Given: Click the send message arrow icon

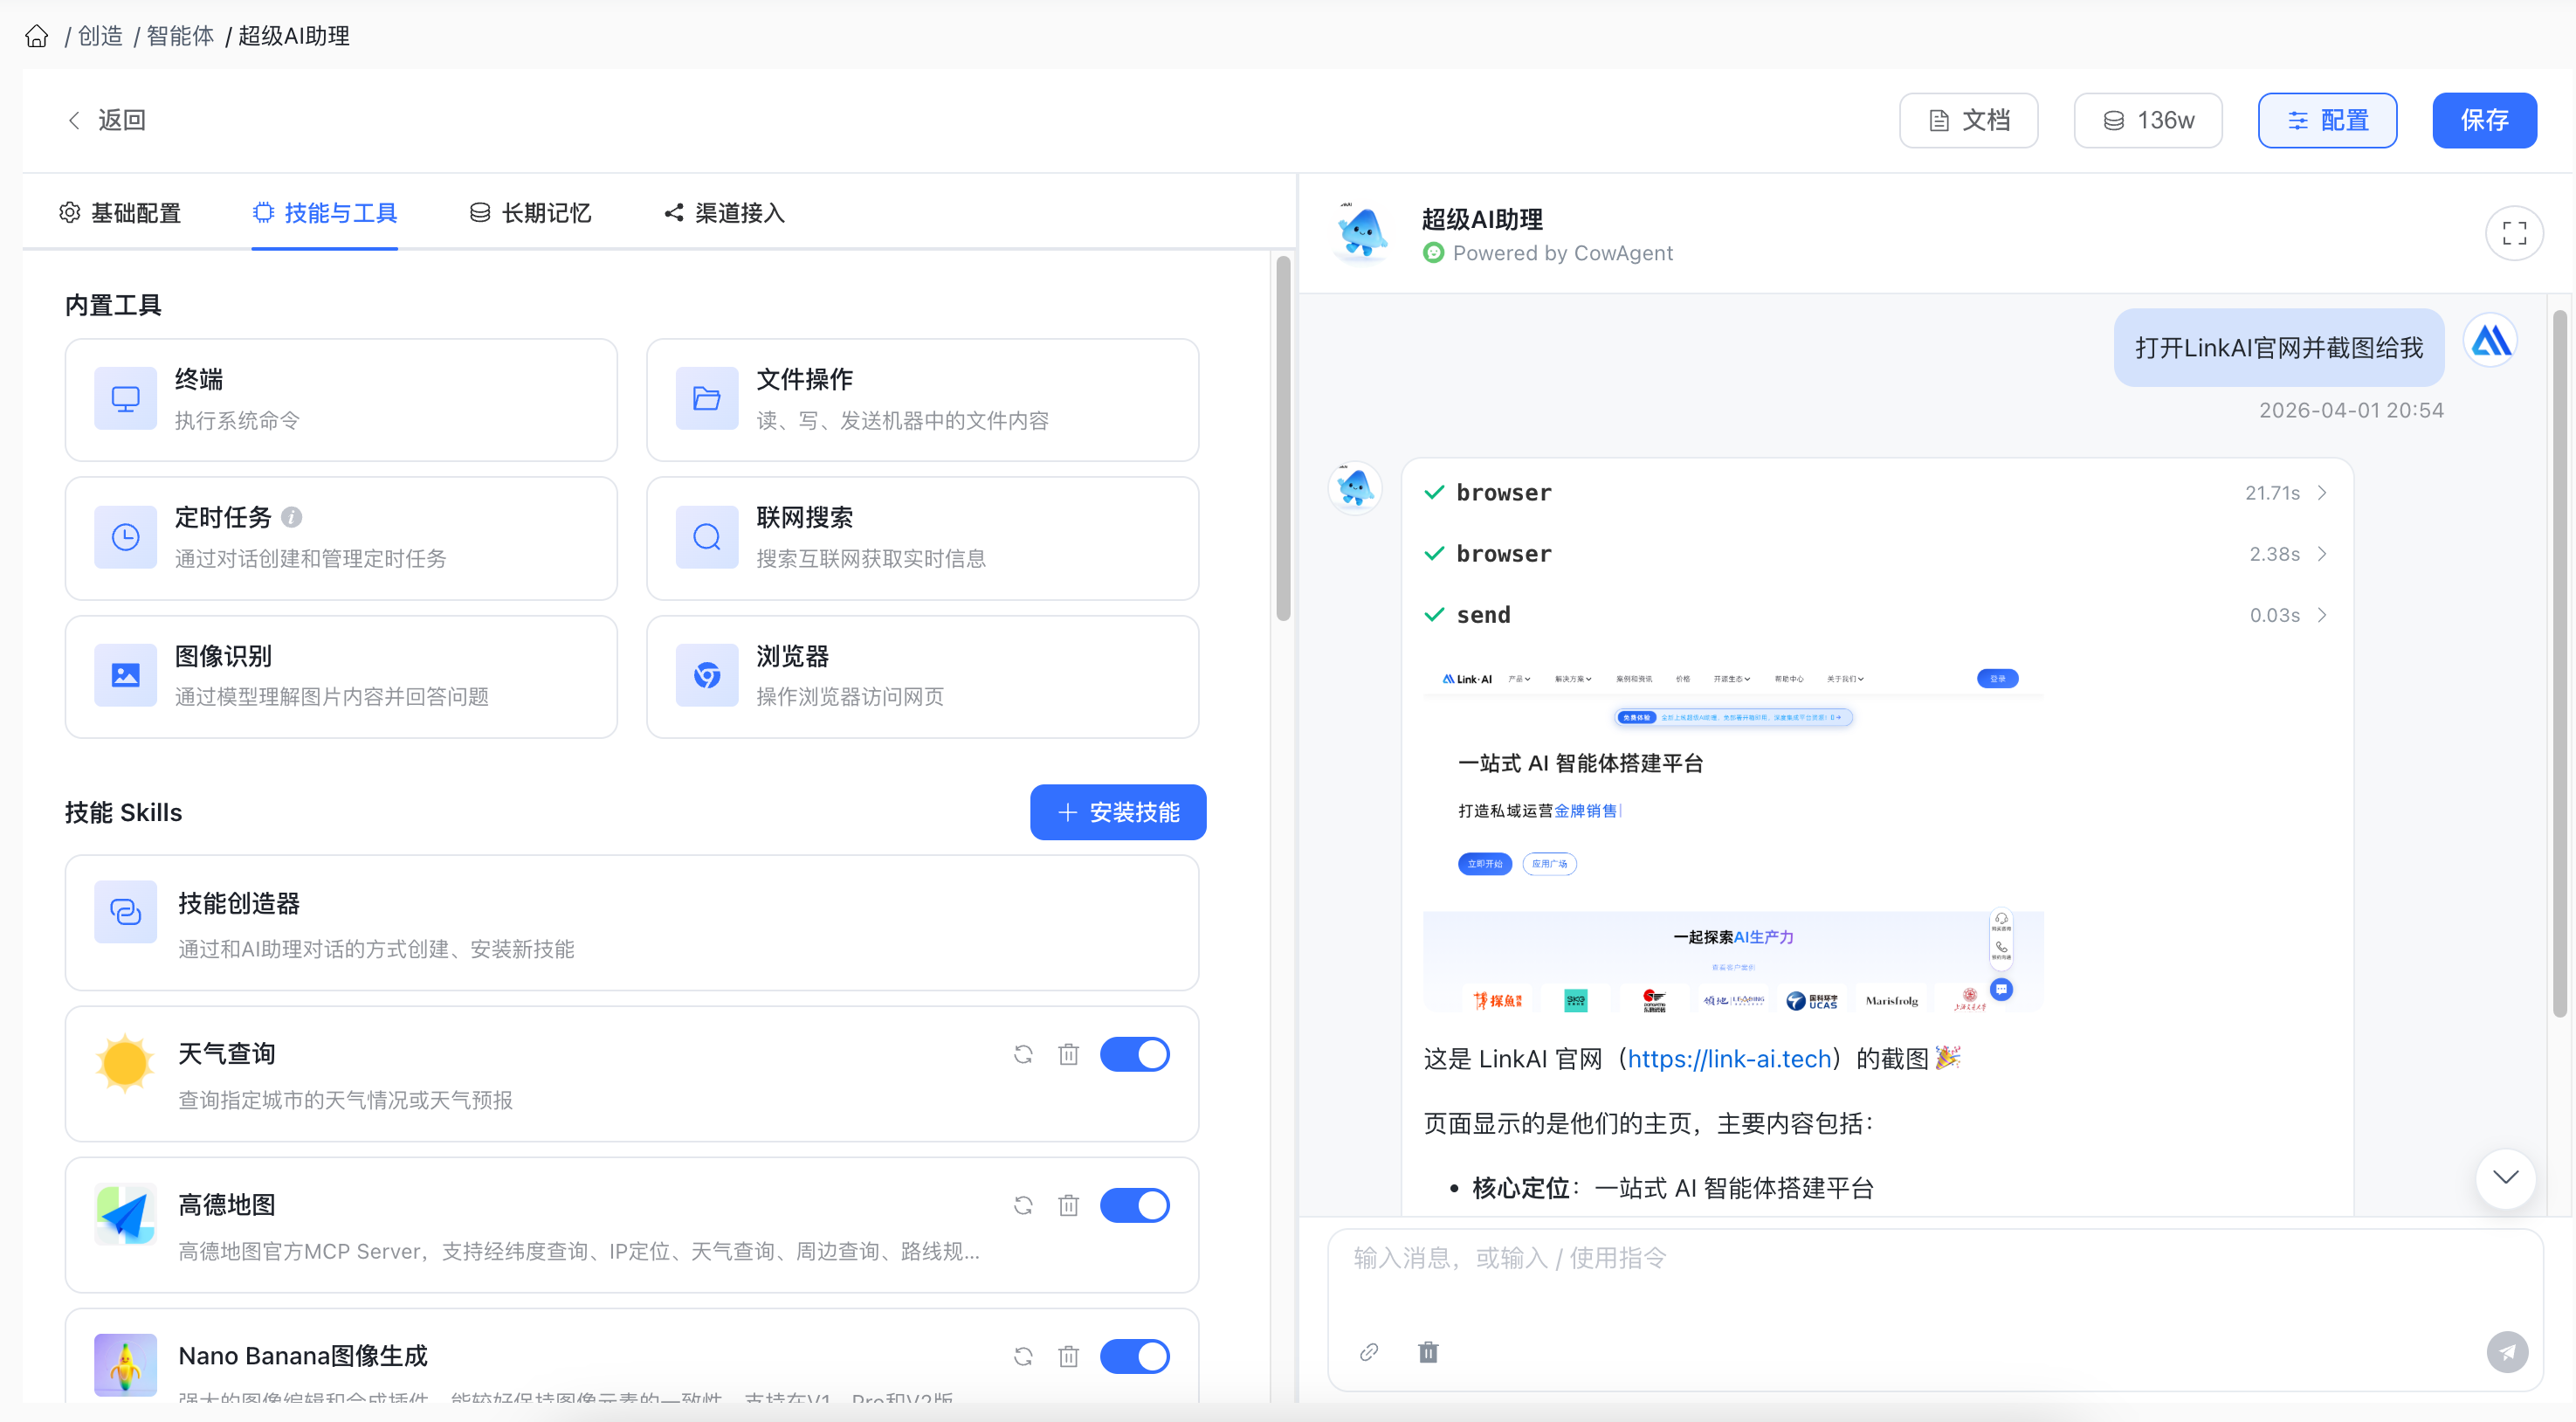Looking at the screenshot, I should (x=2507, y=1352).
